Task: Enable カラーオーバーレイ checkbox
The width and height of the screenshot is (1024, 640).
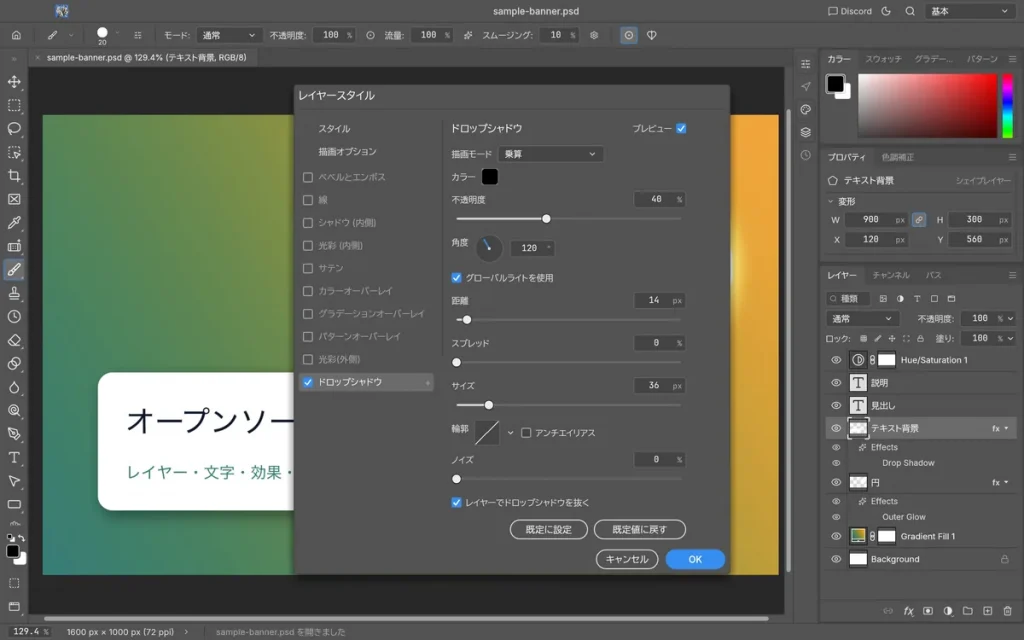Action: click(308, 291)
